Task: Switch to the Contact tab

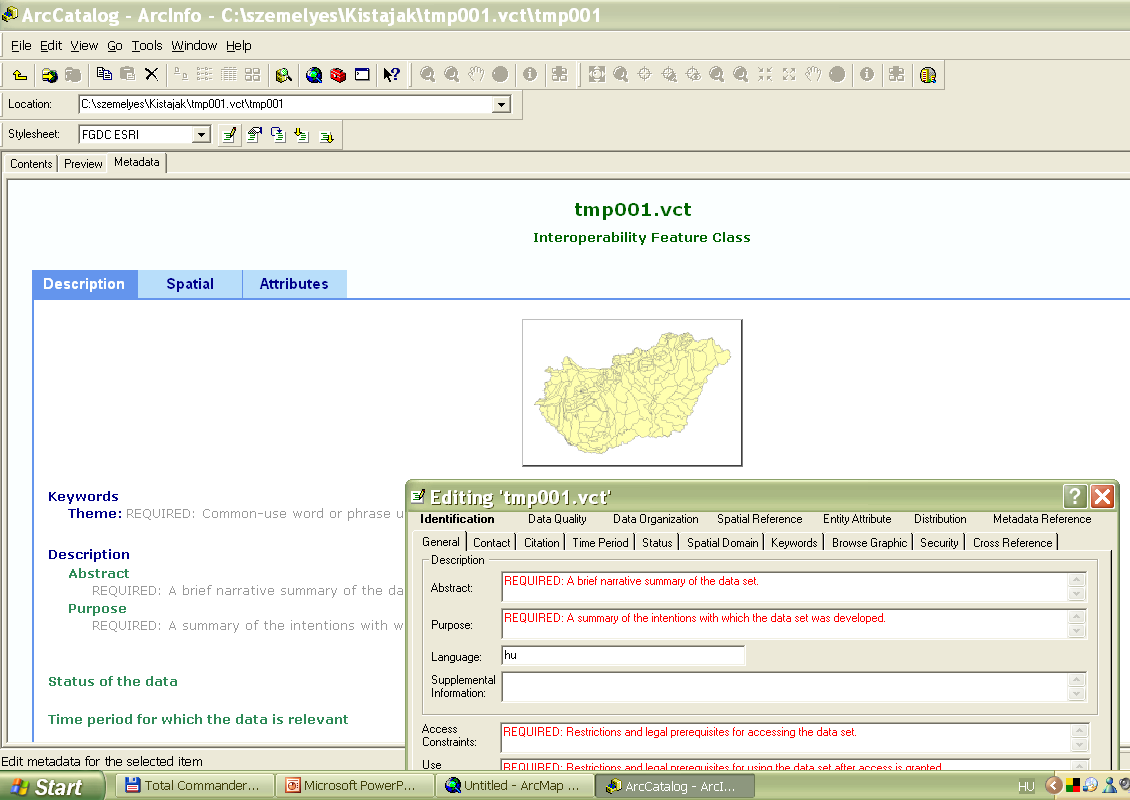Action: click(x=491, y=543)
